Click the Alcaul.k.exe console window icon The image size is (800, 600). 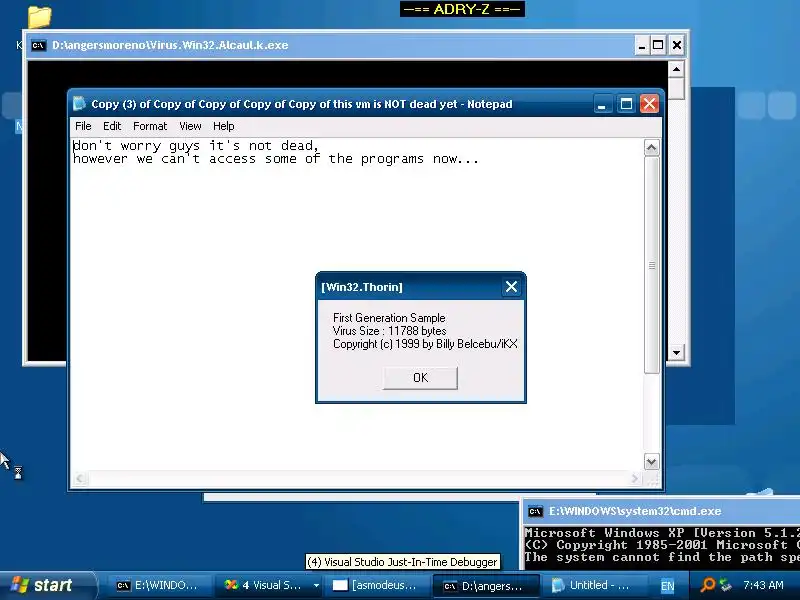(38, 45)
